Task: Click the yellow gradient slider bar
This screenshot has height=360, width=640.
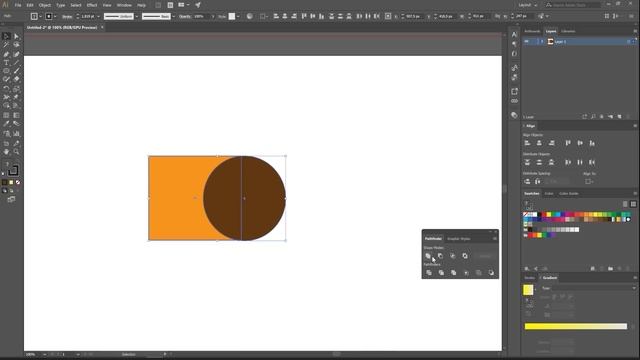Action: coord(576,326)
